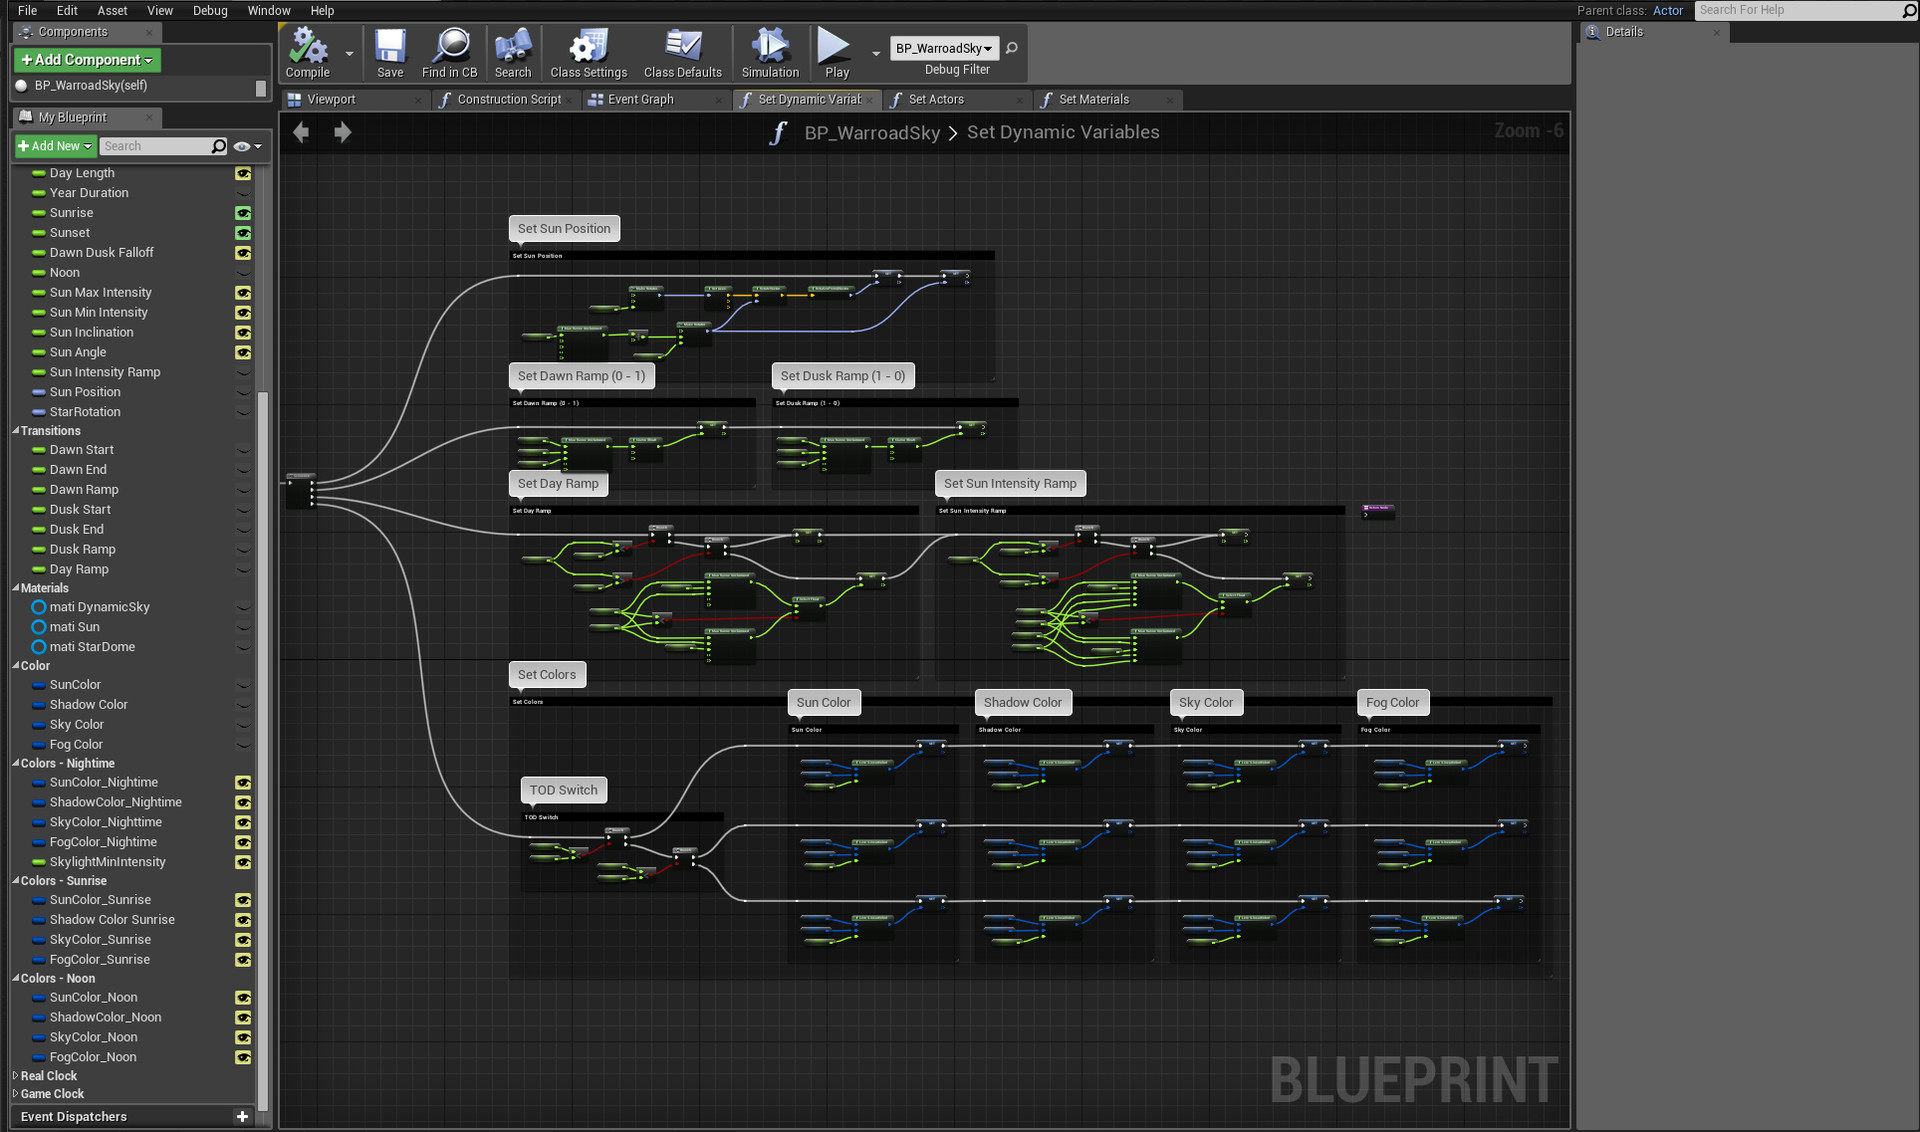Click the Add New button

[55, 146]
